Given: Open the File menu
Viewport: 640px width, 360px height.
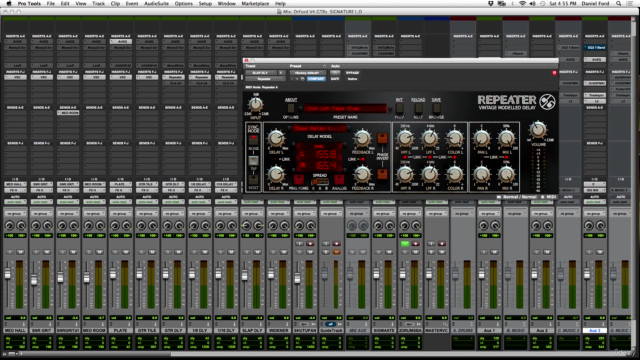Looking at the screenshot, I should pyautogui.click(x=51, y=3).
